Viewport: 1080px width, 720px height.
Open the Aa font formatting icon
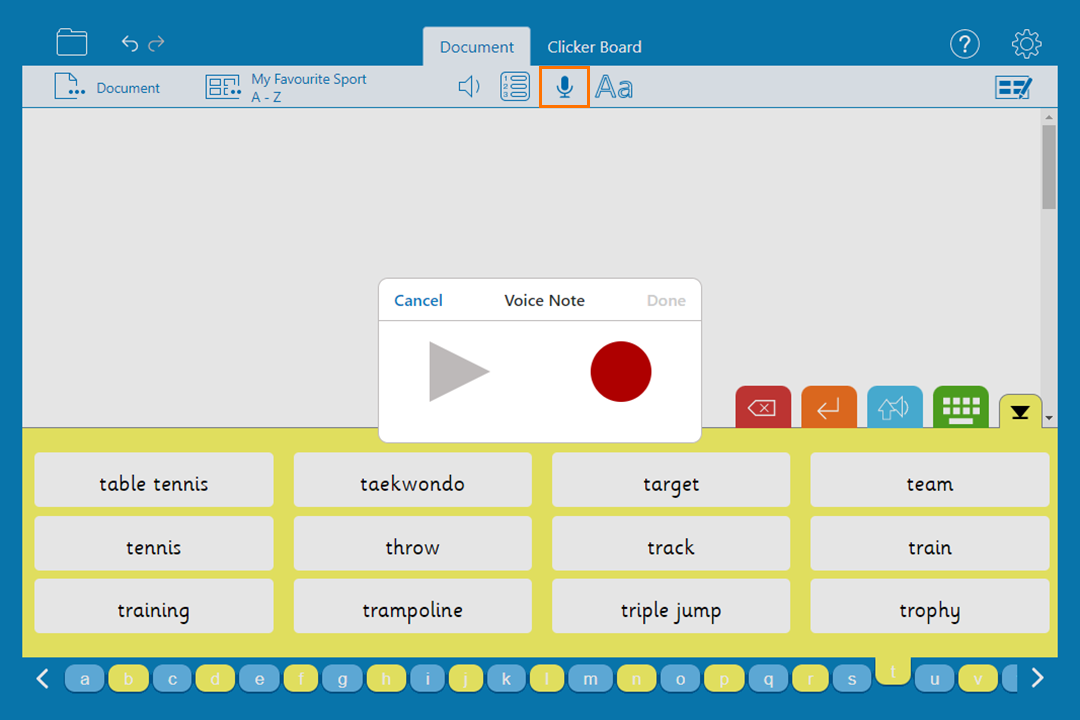click(x=614, y=88)
